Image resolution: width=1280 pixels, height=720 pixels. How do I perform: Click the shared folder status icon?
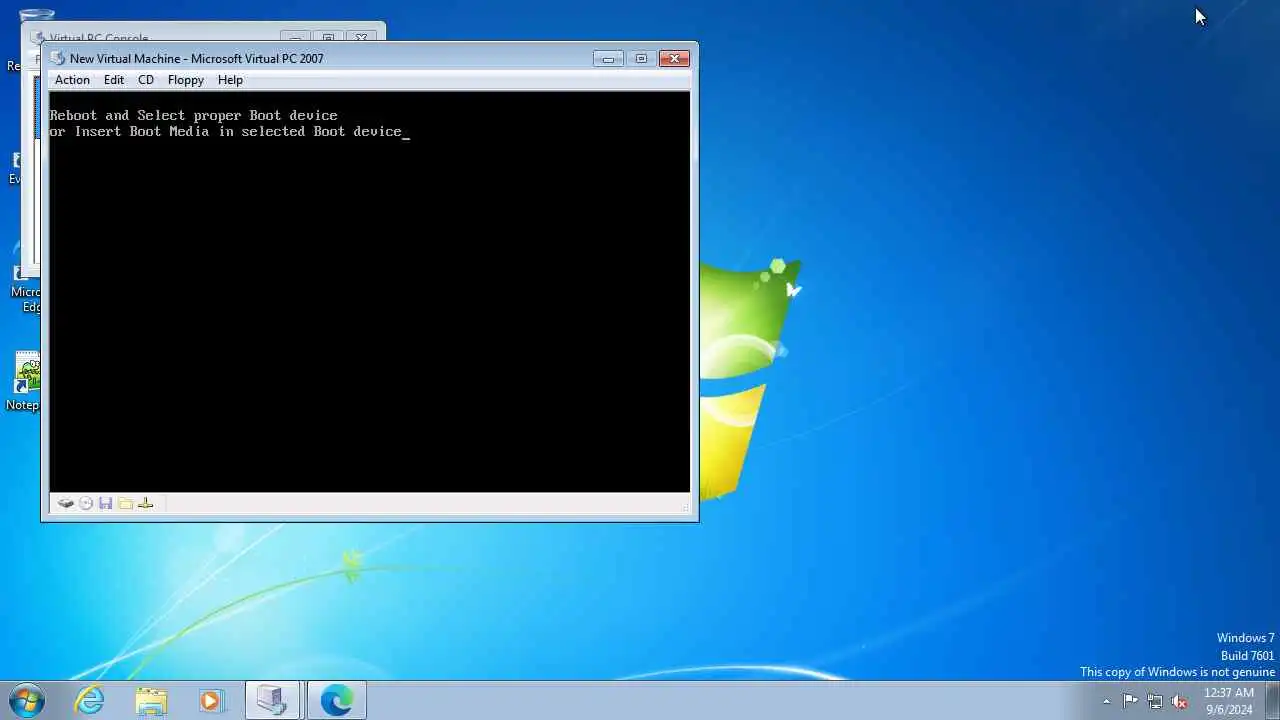pos(126,503)
